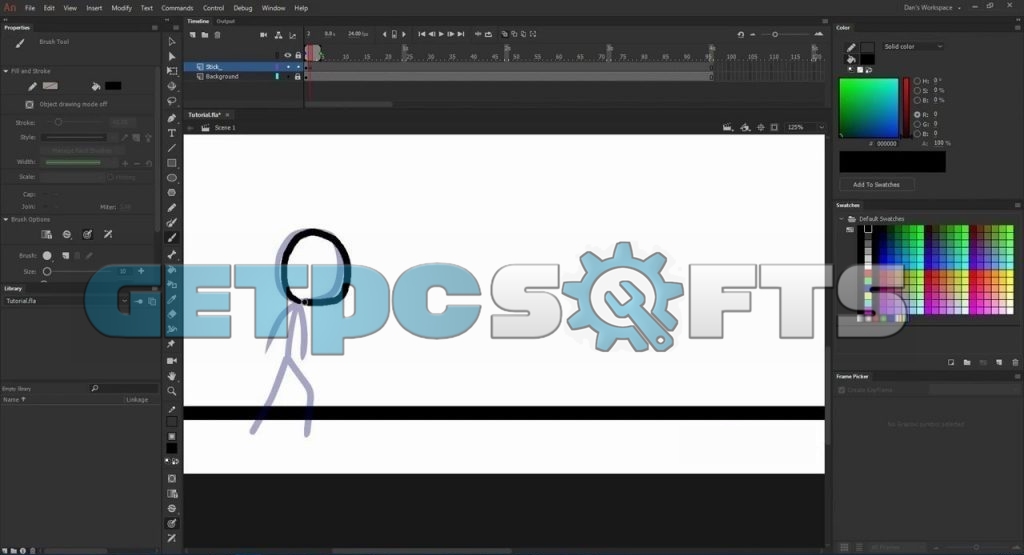Collapse the Default Swatches folder
The width and height of the screenshot is (1024, 555).
point(842,219)
